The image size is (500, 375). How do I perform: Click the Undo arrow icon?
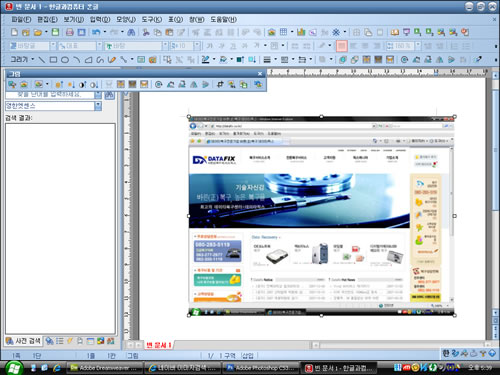click(x=96, y=32)
